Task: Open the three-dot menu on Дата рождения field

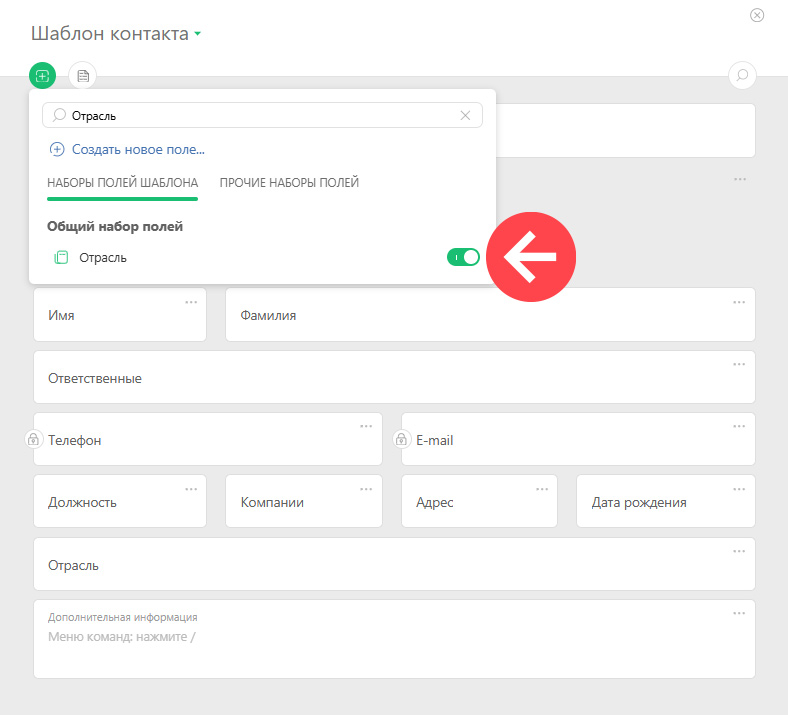Action: [x=739, y=489]
